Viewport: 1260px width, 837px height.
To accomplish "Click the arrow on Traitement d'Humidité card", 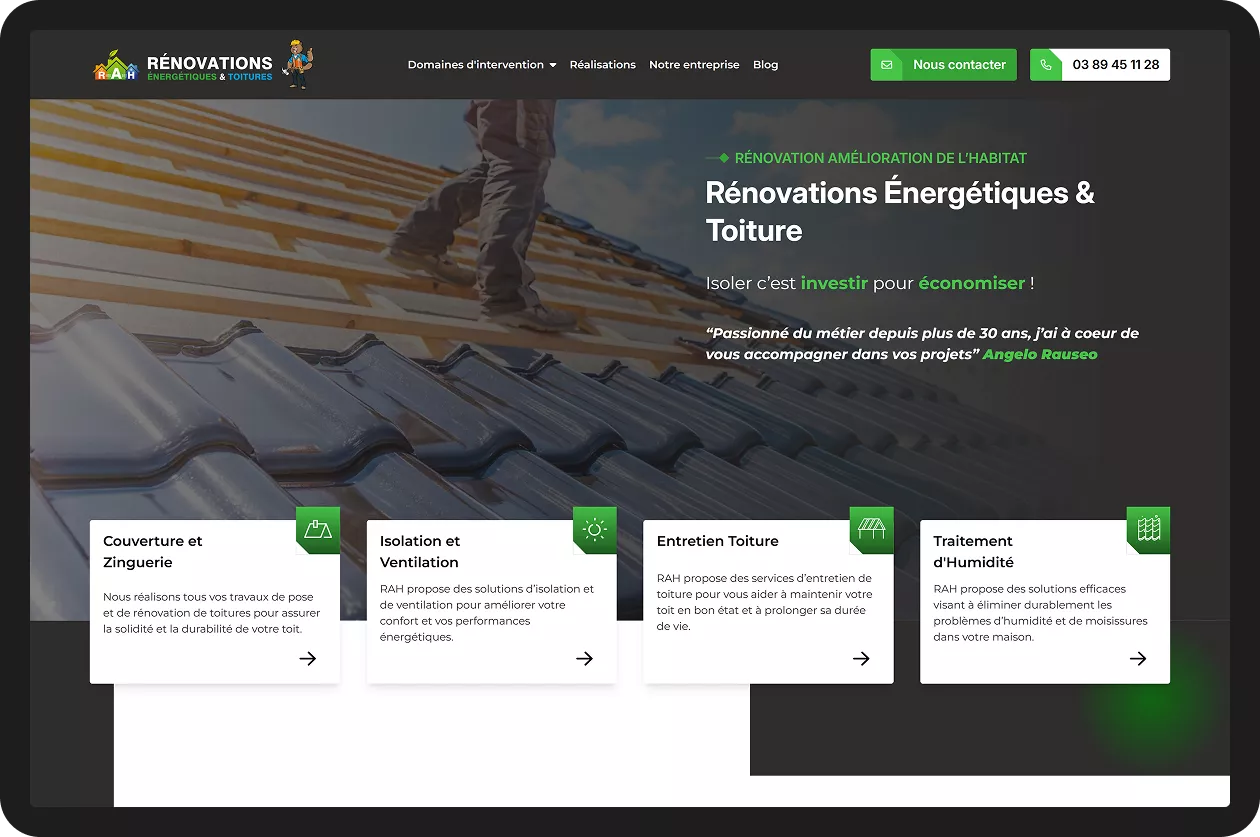I will click(1138, 658).
